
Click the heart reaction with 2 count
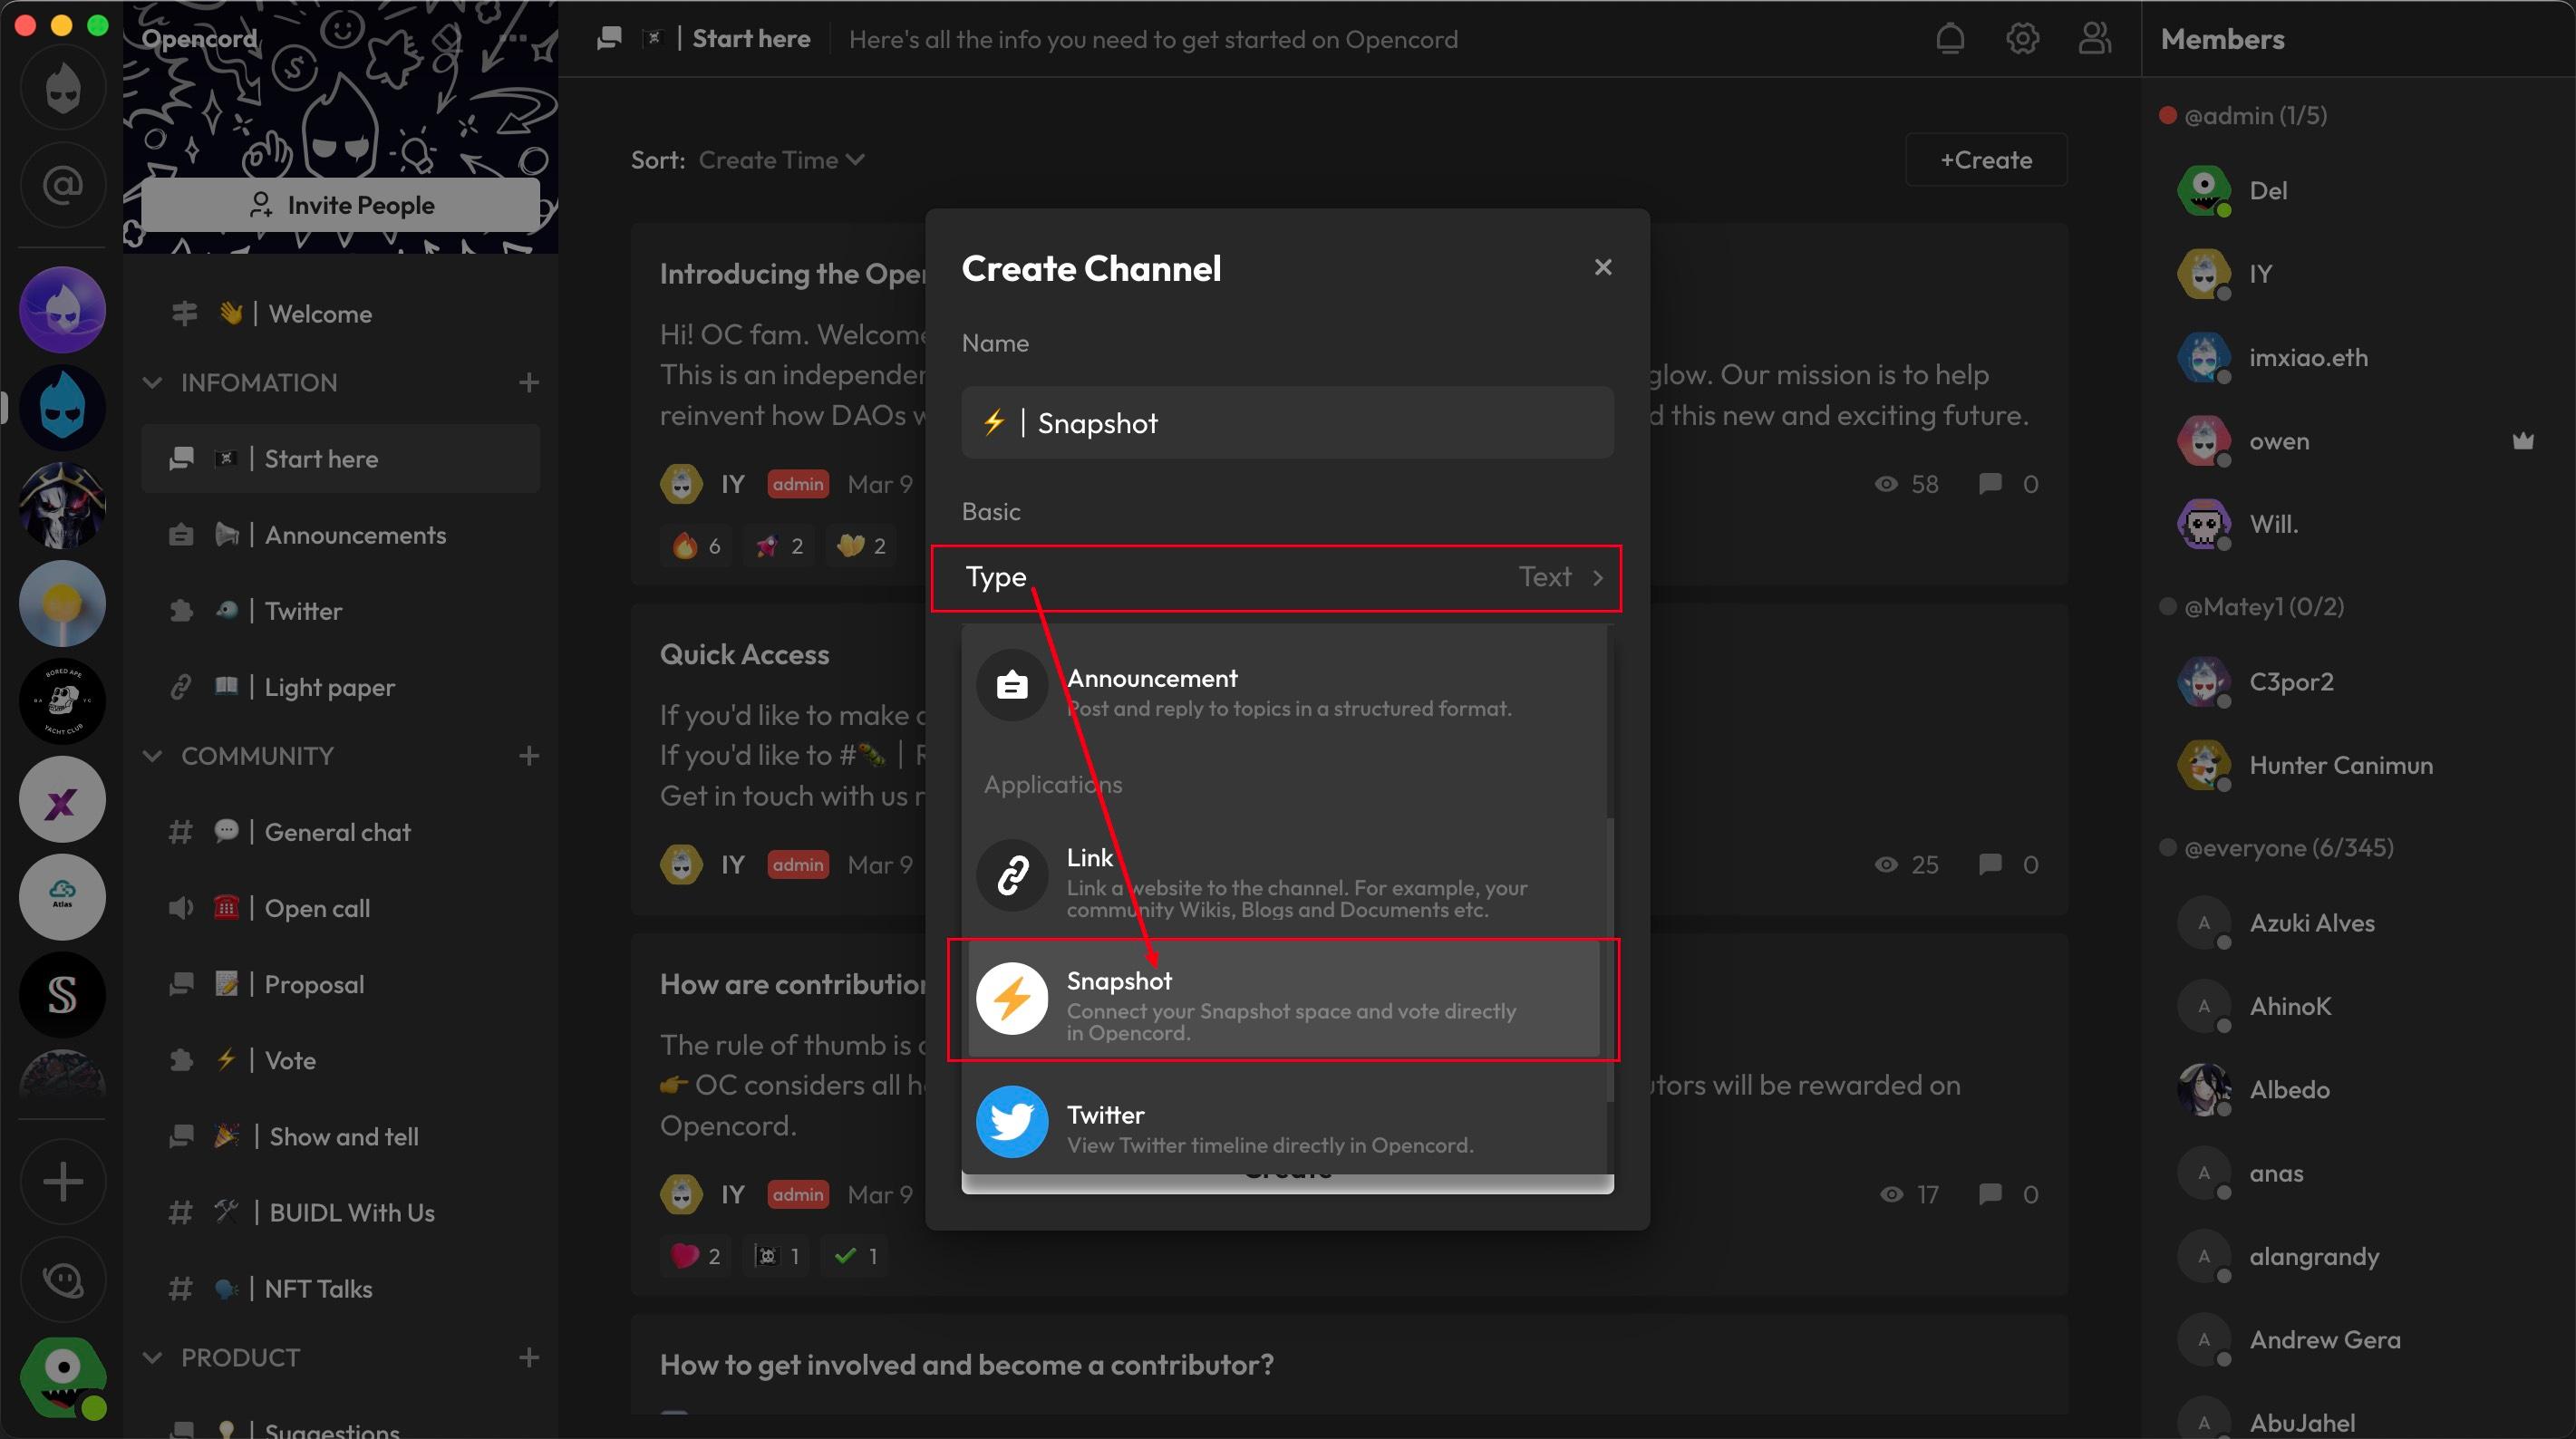click(696, 1255)
